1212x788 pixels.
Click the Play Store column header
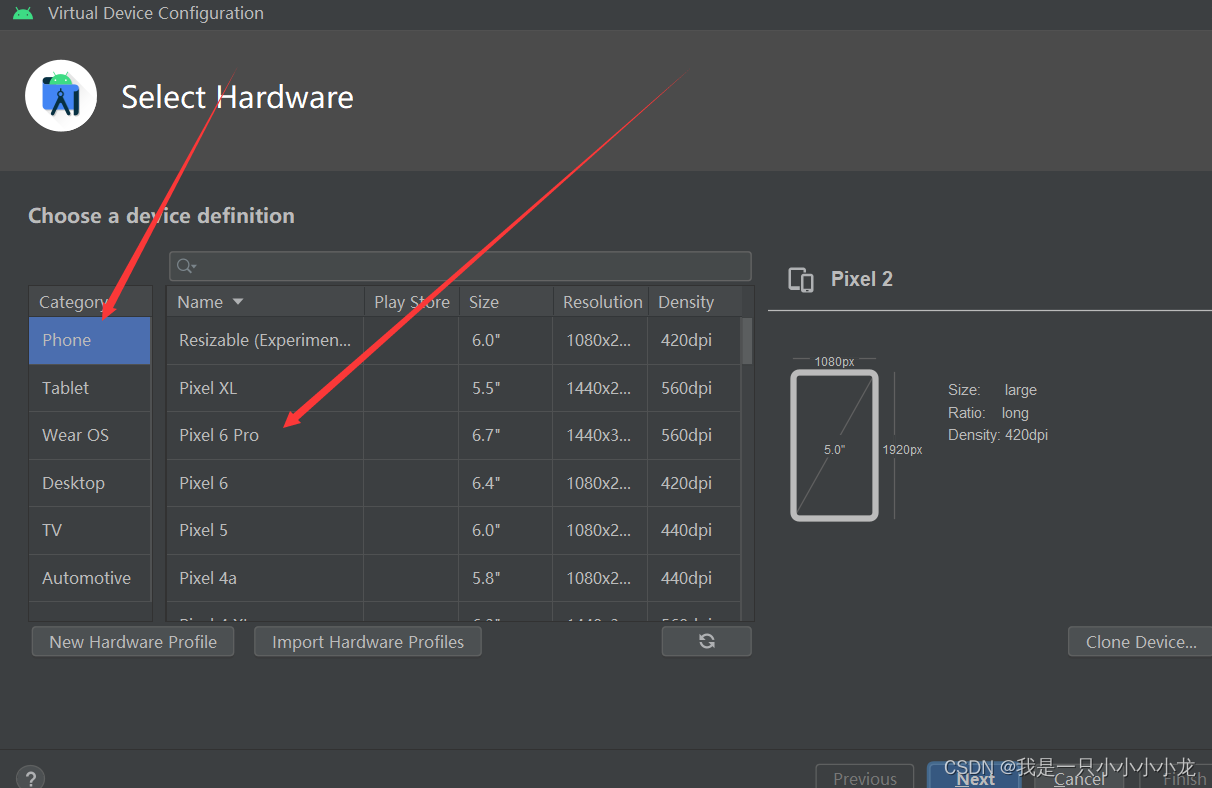pyautogui.click(x=412, y=302)
